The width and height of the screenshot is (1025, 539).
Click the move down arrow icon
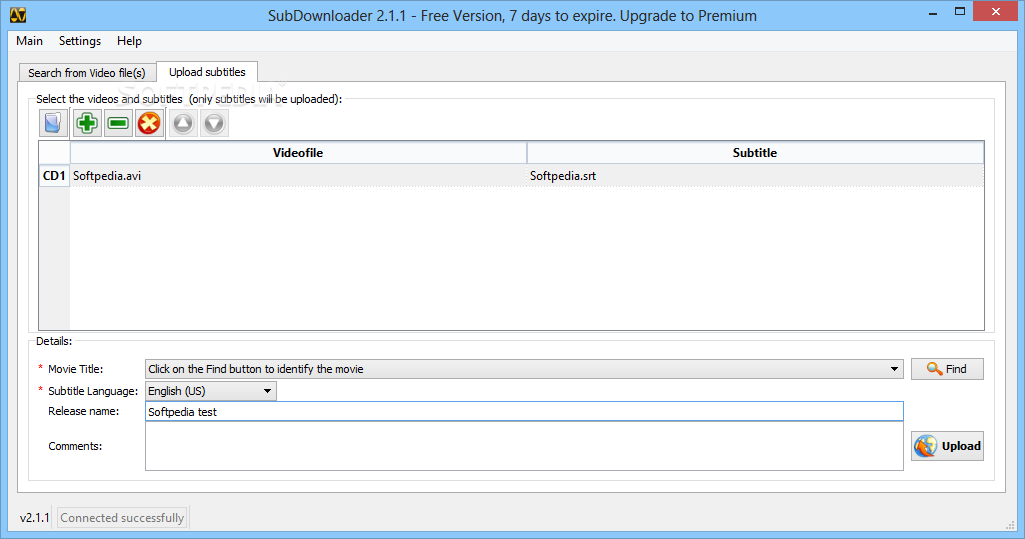point(214,123)
